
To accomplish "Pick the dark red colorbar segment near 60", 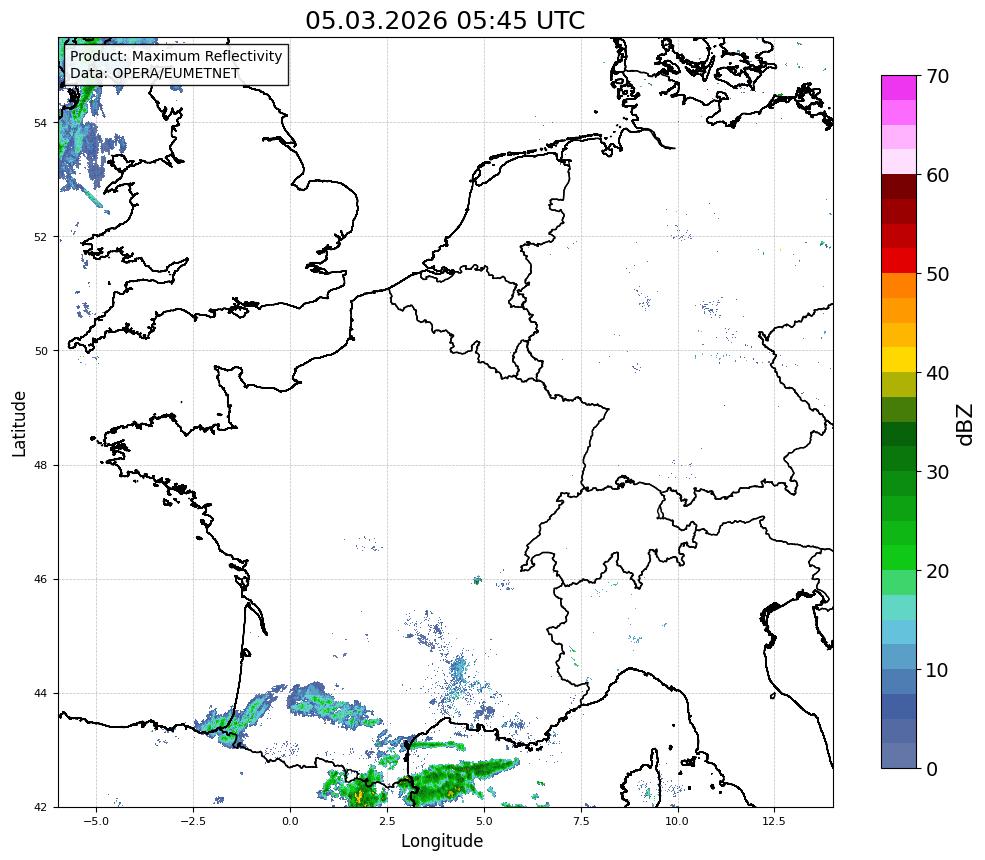I will point(899,187).
